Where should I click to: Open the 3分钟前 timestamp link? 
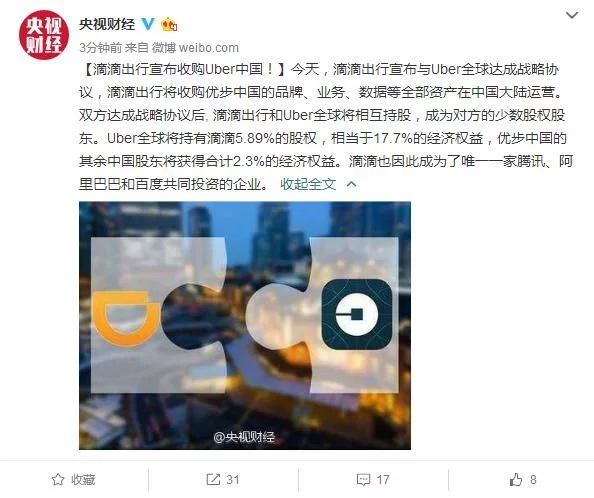point(101,48)
